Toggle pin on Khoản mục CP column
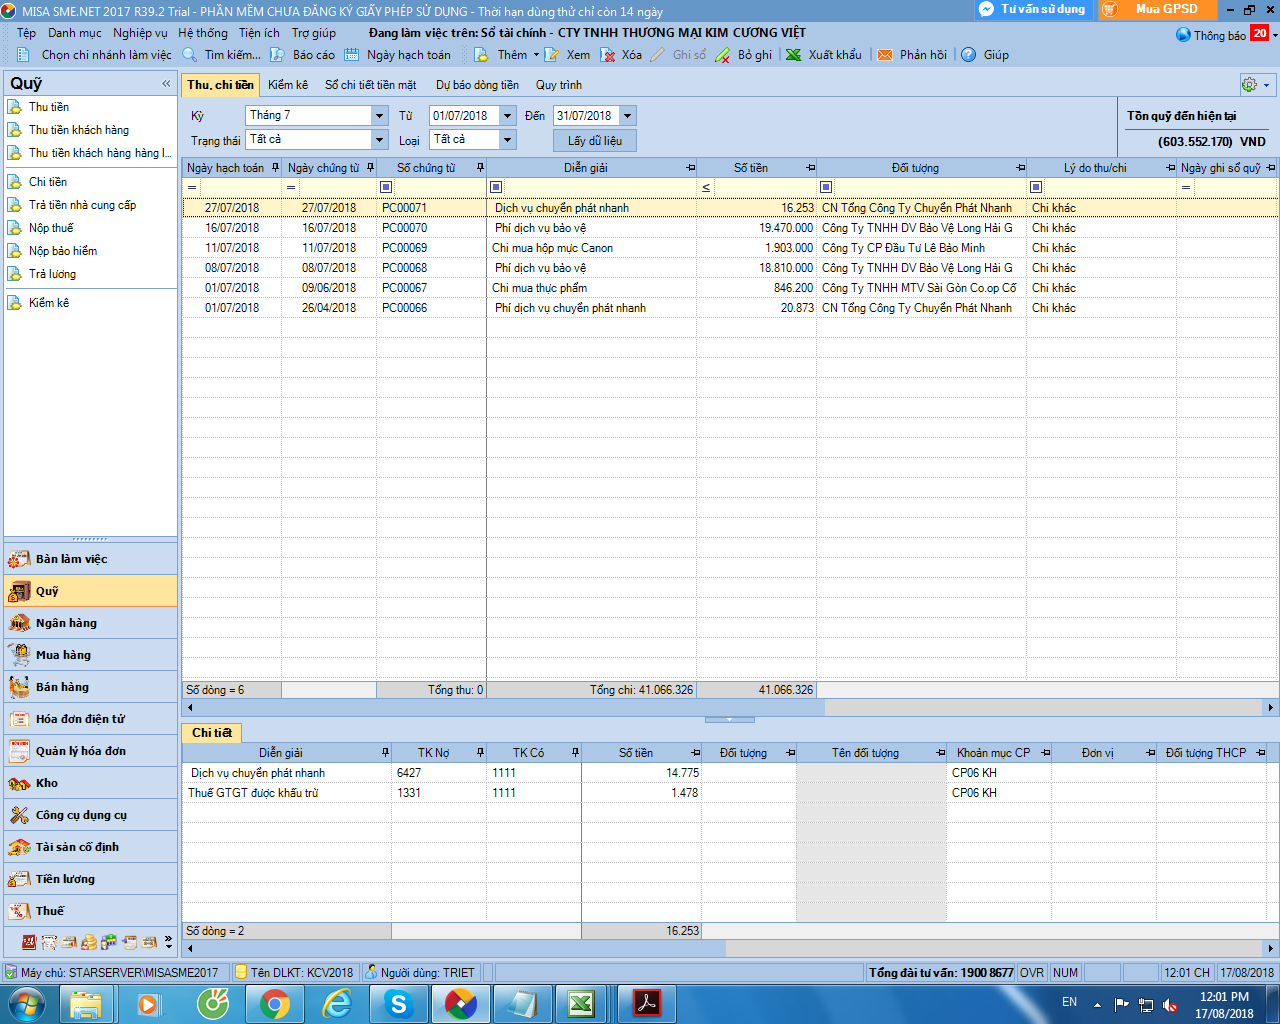Viewport: 1280px width, 1024px height. point(1045,753)
